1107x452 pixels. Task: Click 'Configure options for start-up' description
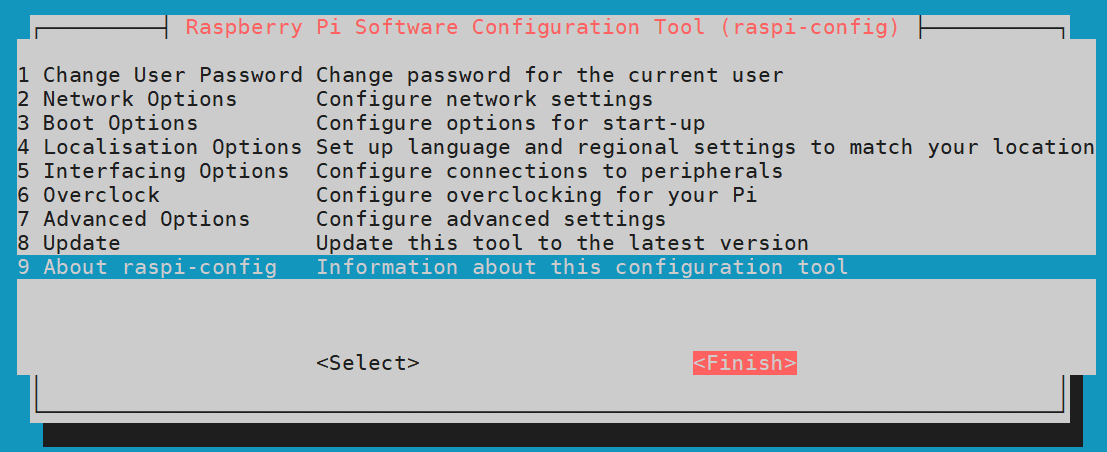pos(510,123)
